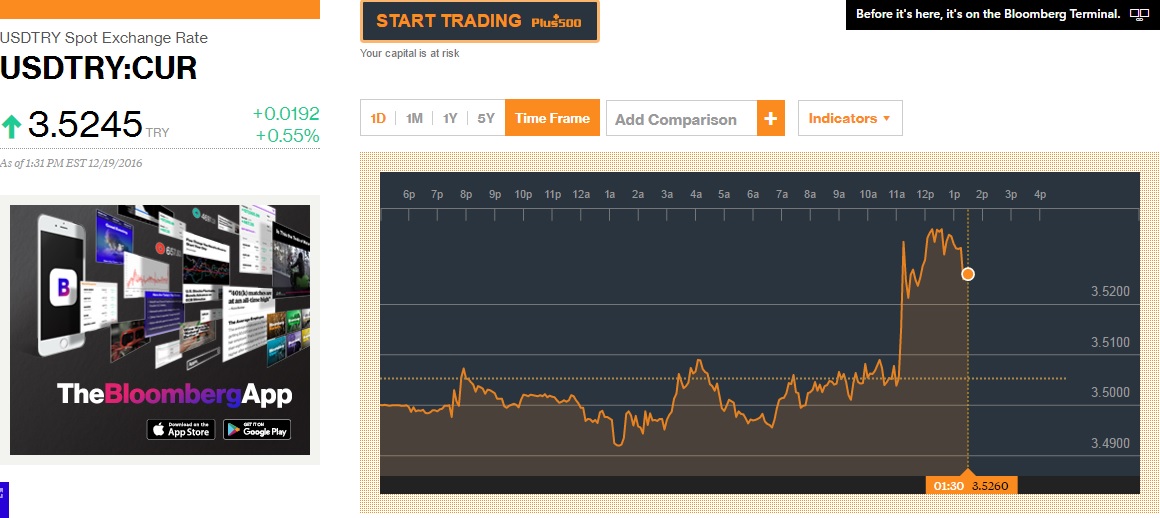Click START TRADING Plus500 button

479,21
